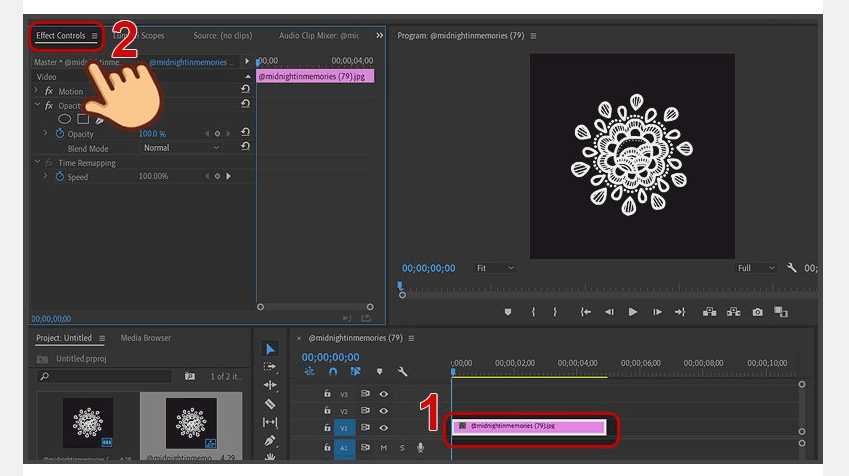Open the Full playback resolution dropdown
This screenshot has width=849, height=476.
coord(756,268)
